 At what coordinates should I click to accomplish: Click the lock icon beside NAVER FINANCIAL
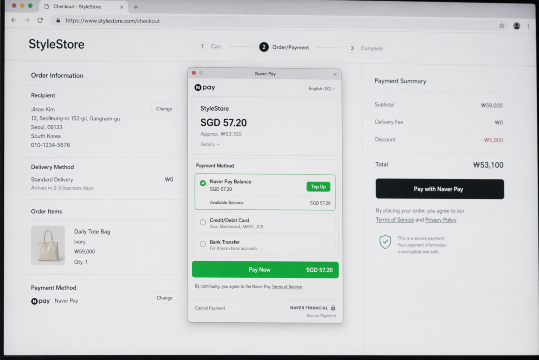(333, 308)
